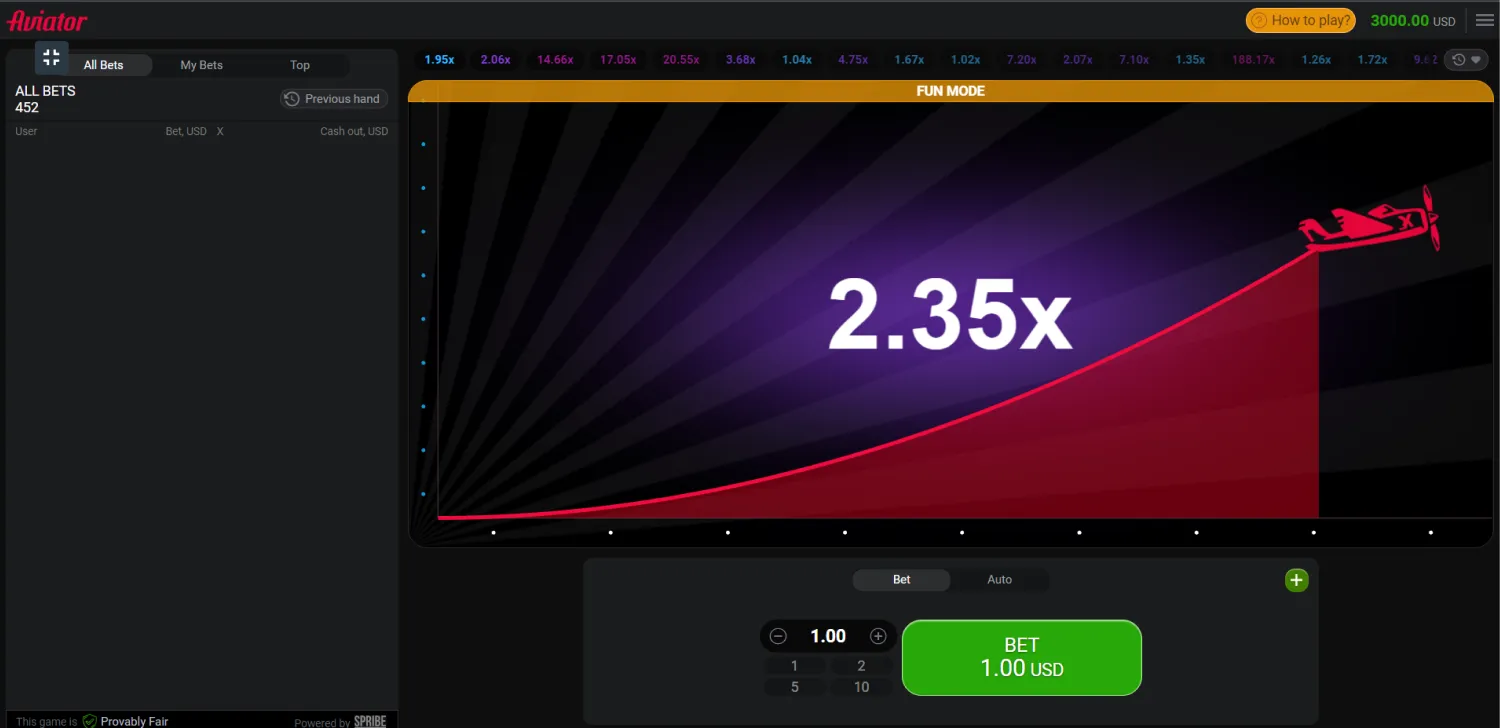Show Previous hand results
The image size is (1500, 728).
334,99
